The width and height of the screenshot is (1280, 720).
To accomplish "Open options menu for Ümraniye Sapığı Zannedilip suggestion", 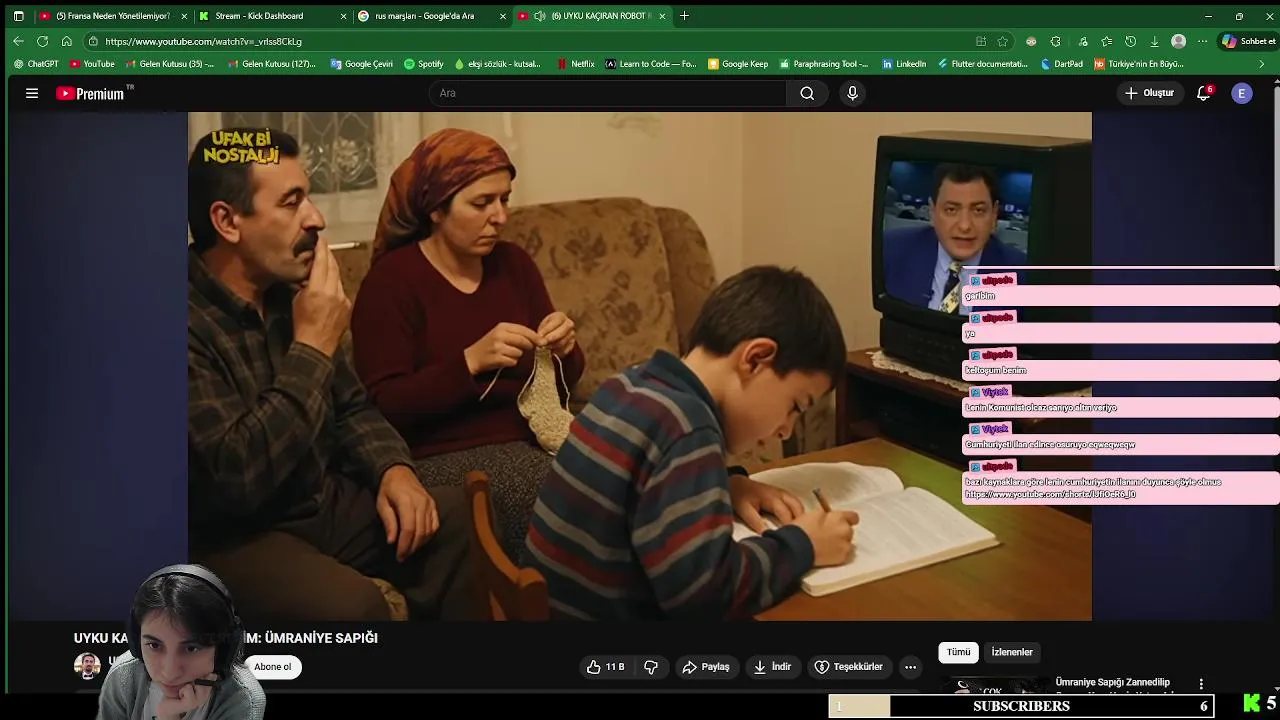I will [1201, 684].
